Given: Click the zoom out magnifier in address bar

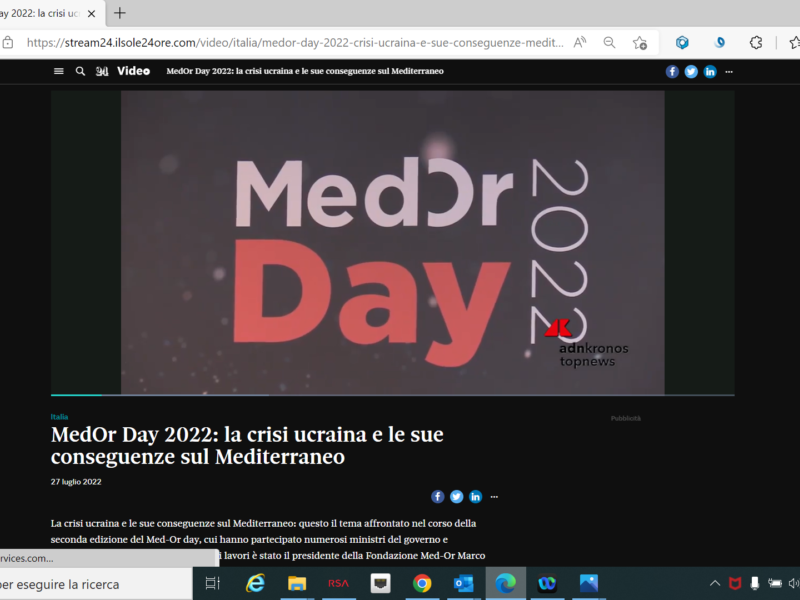Looking at the screenshot, I should tap(609, 43).
